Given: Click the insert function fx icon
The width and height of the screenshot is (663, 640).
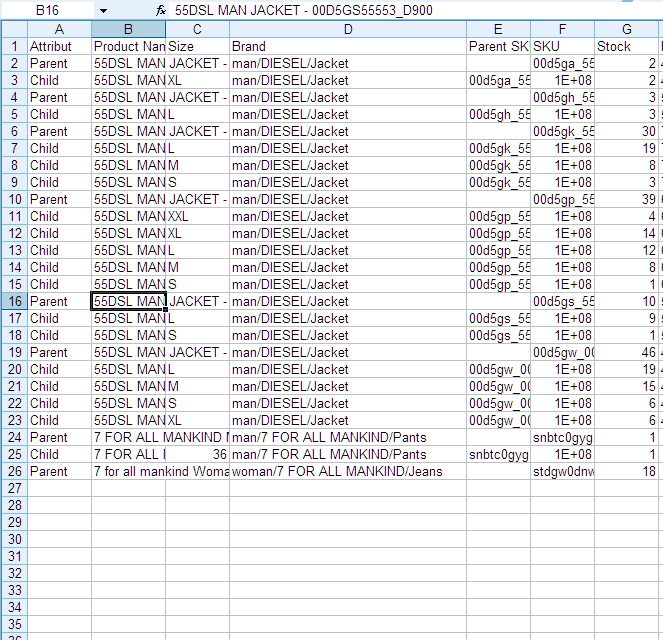Looking at the screenshot, I should 161,11.
